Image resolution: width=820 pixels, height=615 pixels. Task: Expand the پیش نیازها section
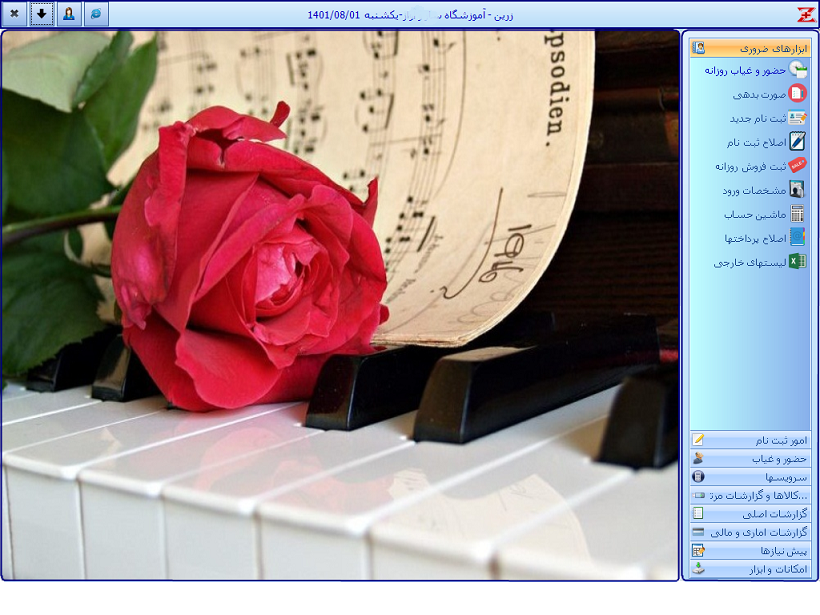pos(750,551)
